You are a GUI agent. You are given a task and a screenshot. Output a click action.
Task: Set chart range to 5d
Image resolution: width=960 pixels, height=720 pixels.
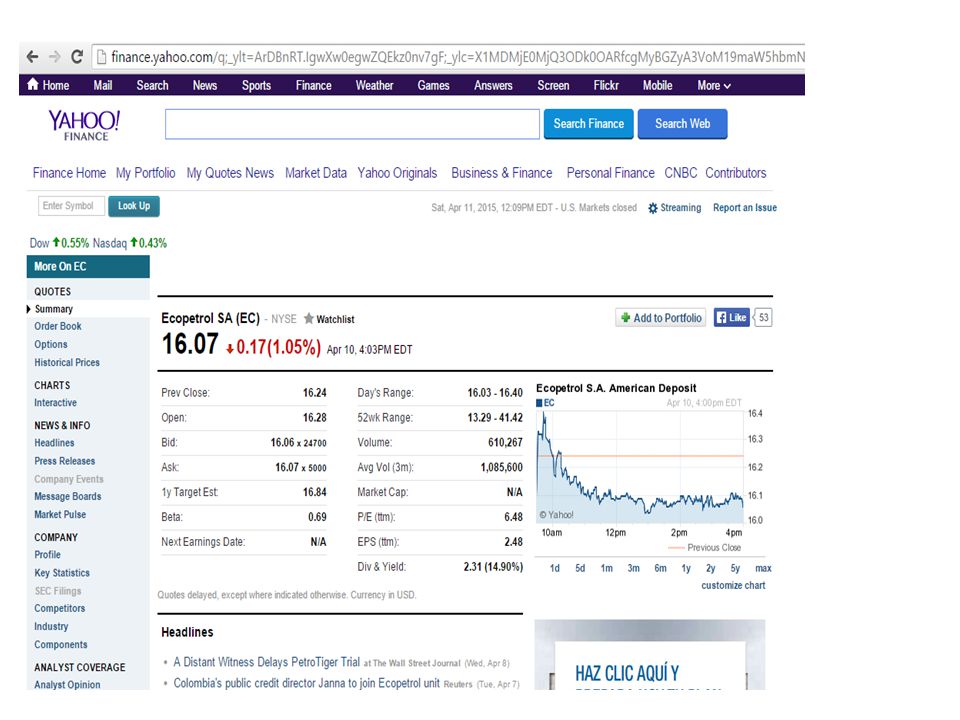click(x=580, y=568)
